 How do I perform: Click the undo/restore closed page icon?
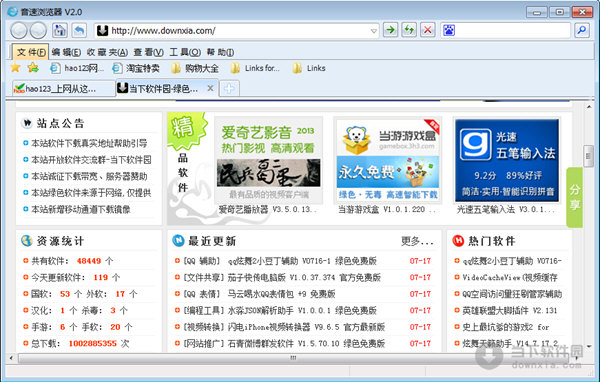(x=79, y=30)
